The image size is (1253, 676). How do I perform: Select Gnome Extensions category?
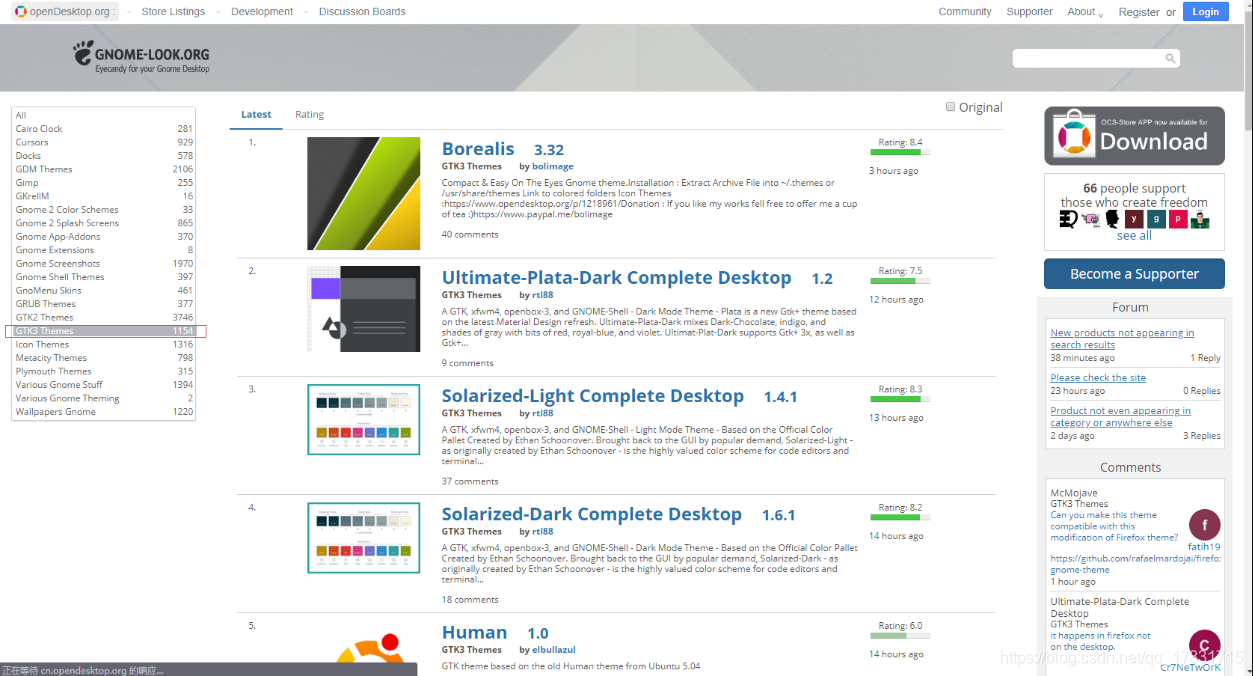104,250
